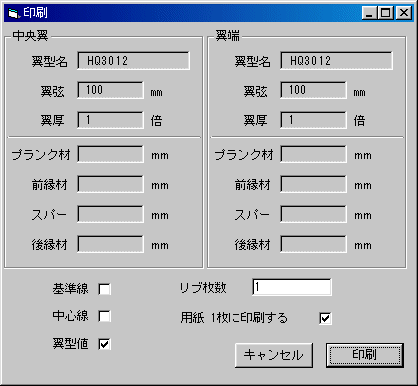Minimize the 印刷 window

click(369, 13)
